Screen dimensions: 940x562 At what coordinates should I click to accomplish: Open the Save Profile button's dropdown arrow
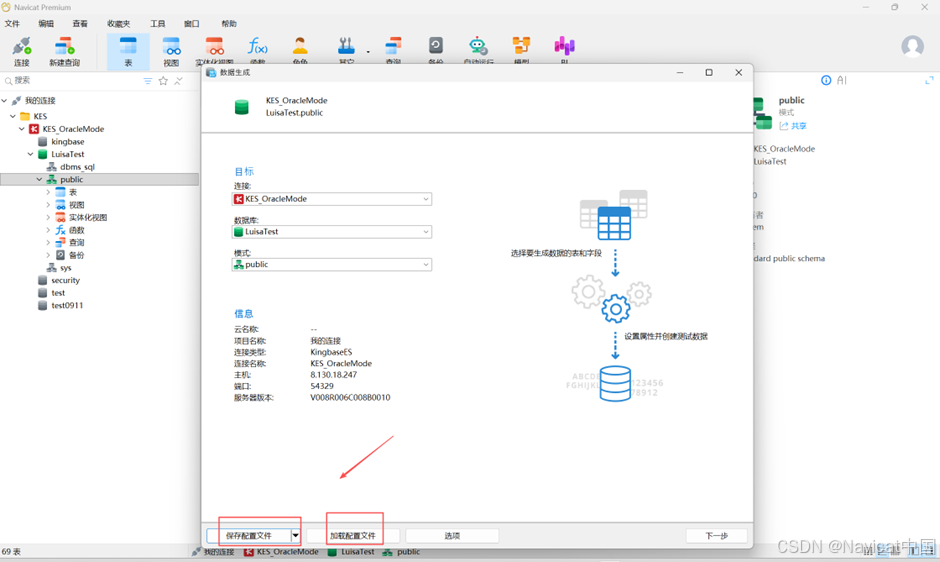[x=296, y=536]
